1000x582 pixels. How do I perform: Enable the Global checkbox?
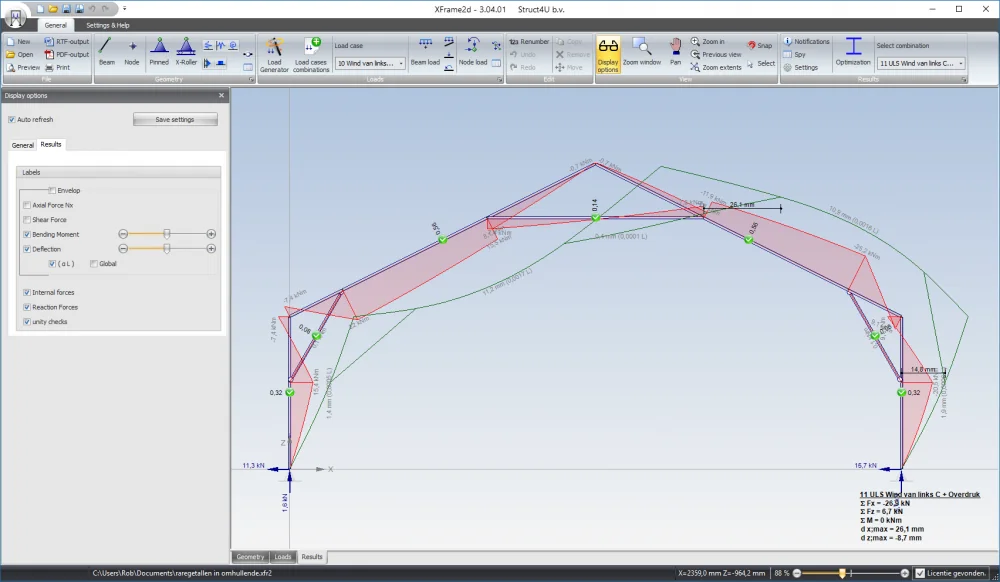coord(94,263)
